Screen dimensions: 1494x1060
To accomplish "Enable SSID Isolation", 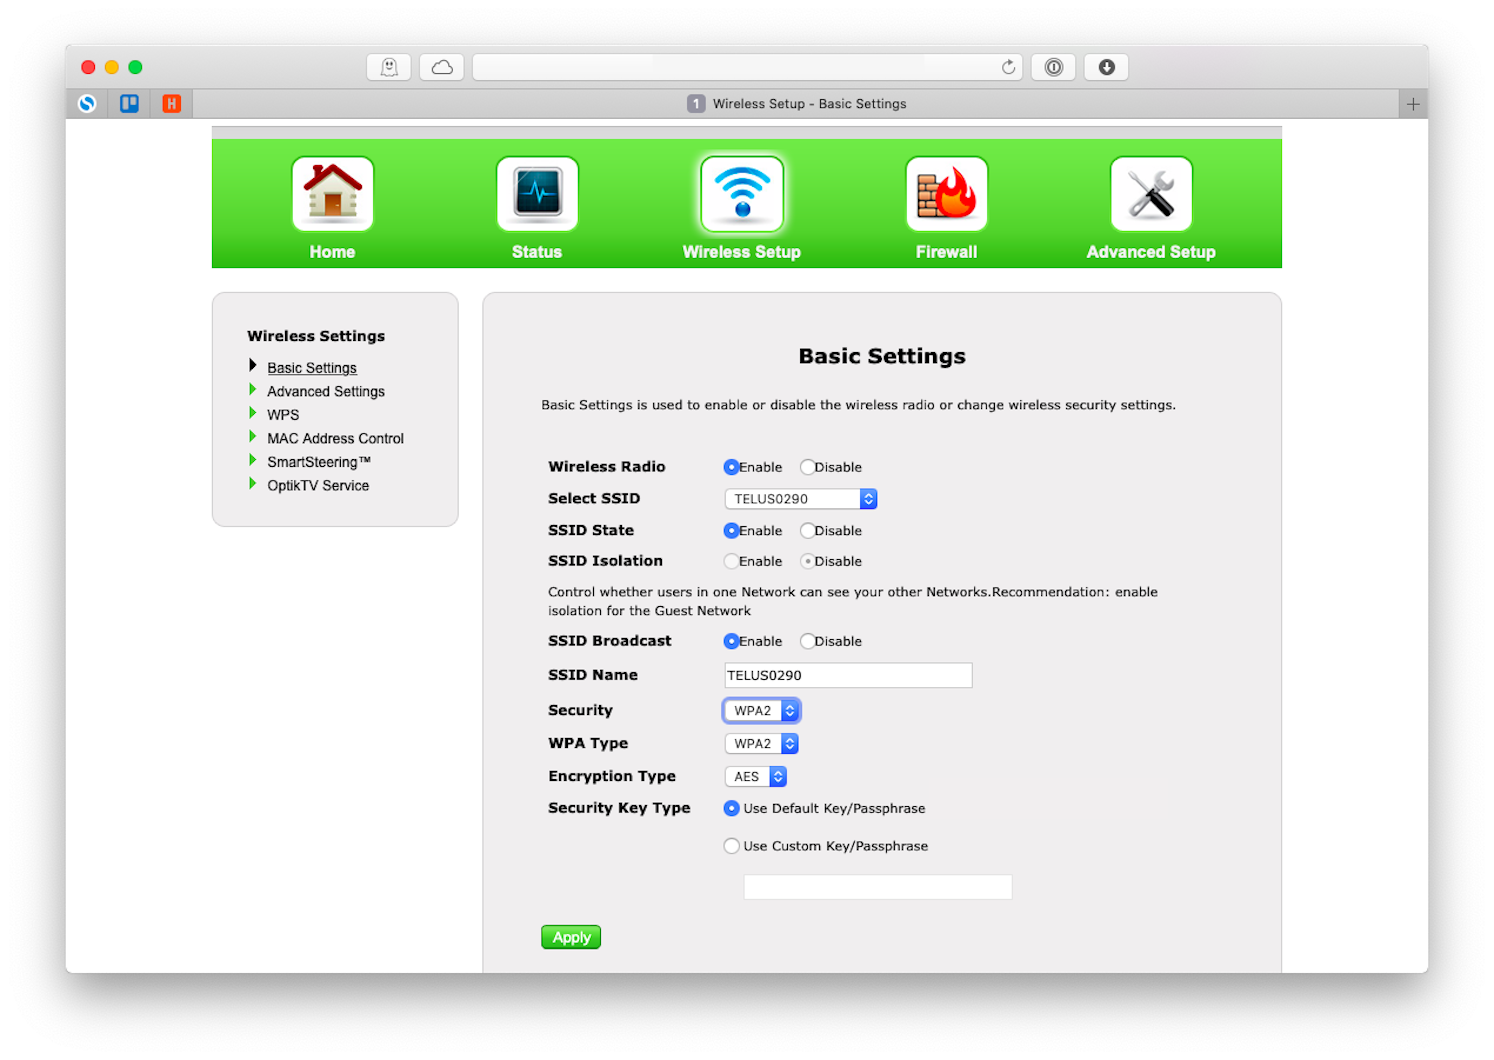I will click(731, 561).
